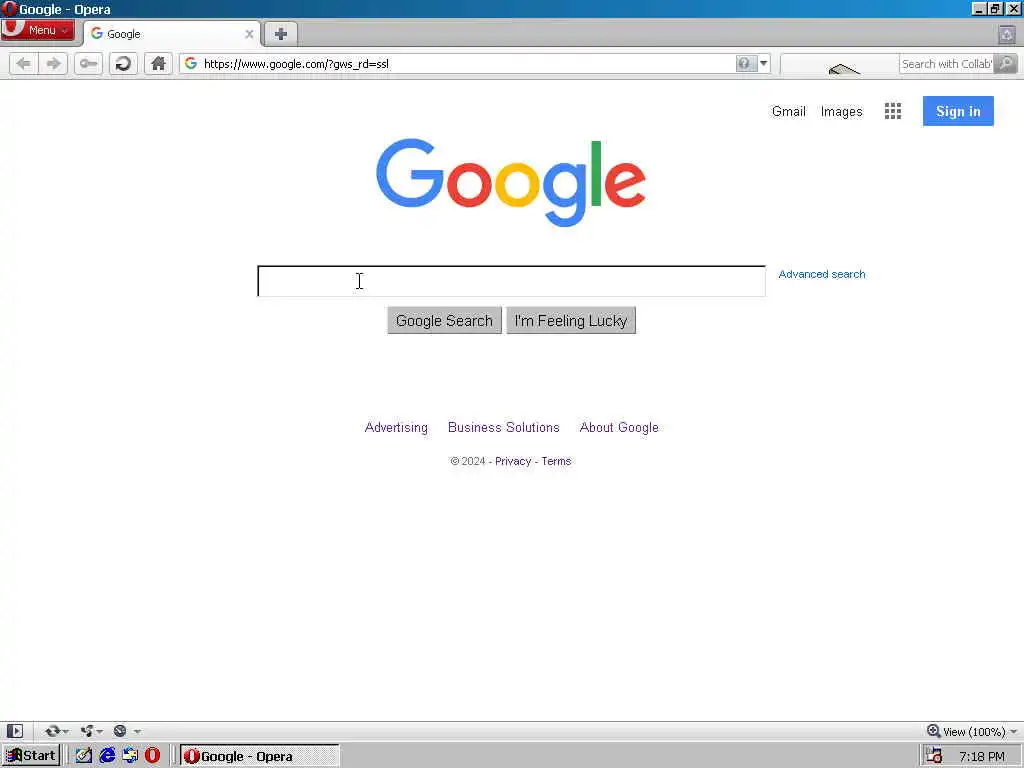Open Advanced search

click(822, 274)
